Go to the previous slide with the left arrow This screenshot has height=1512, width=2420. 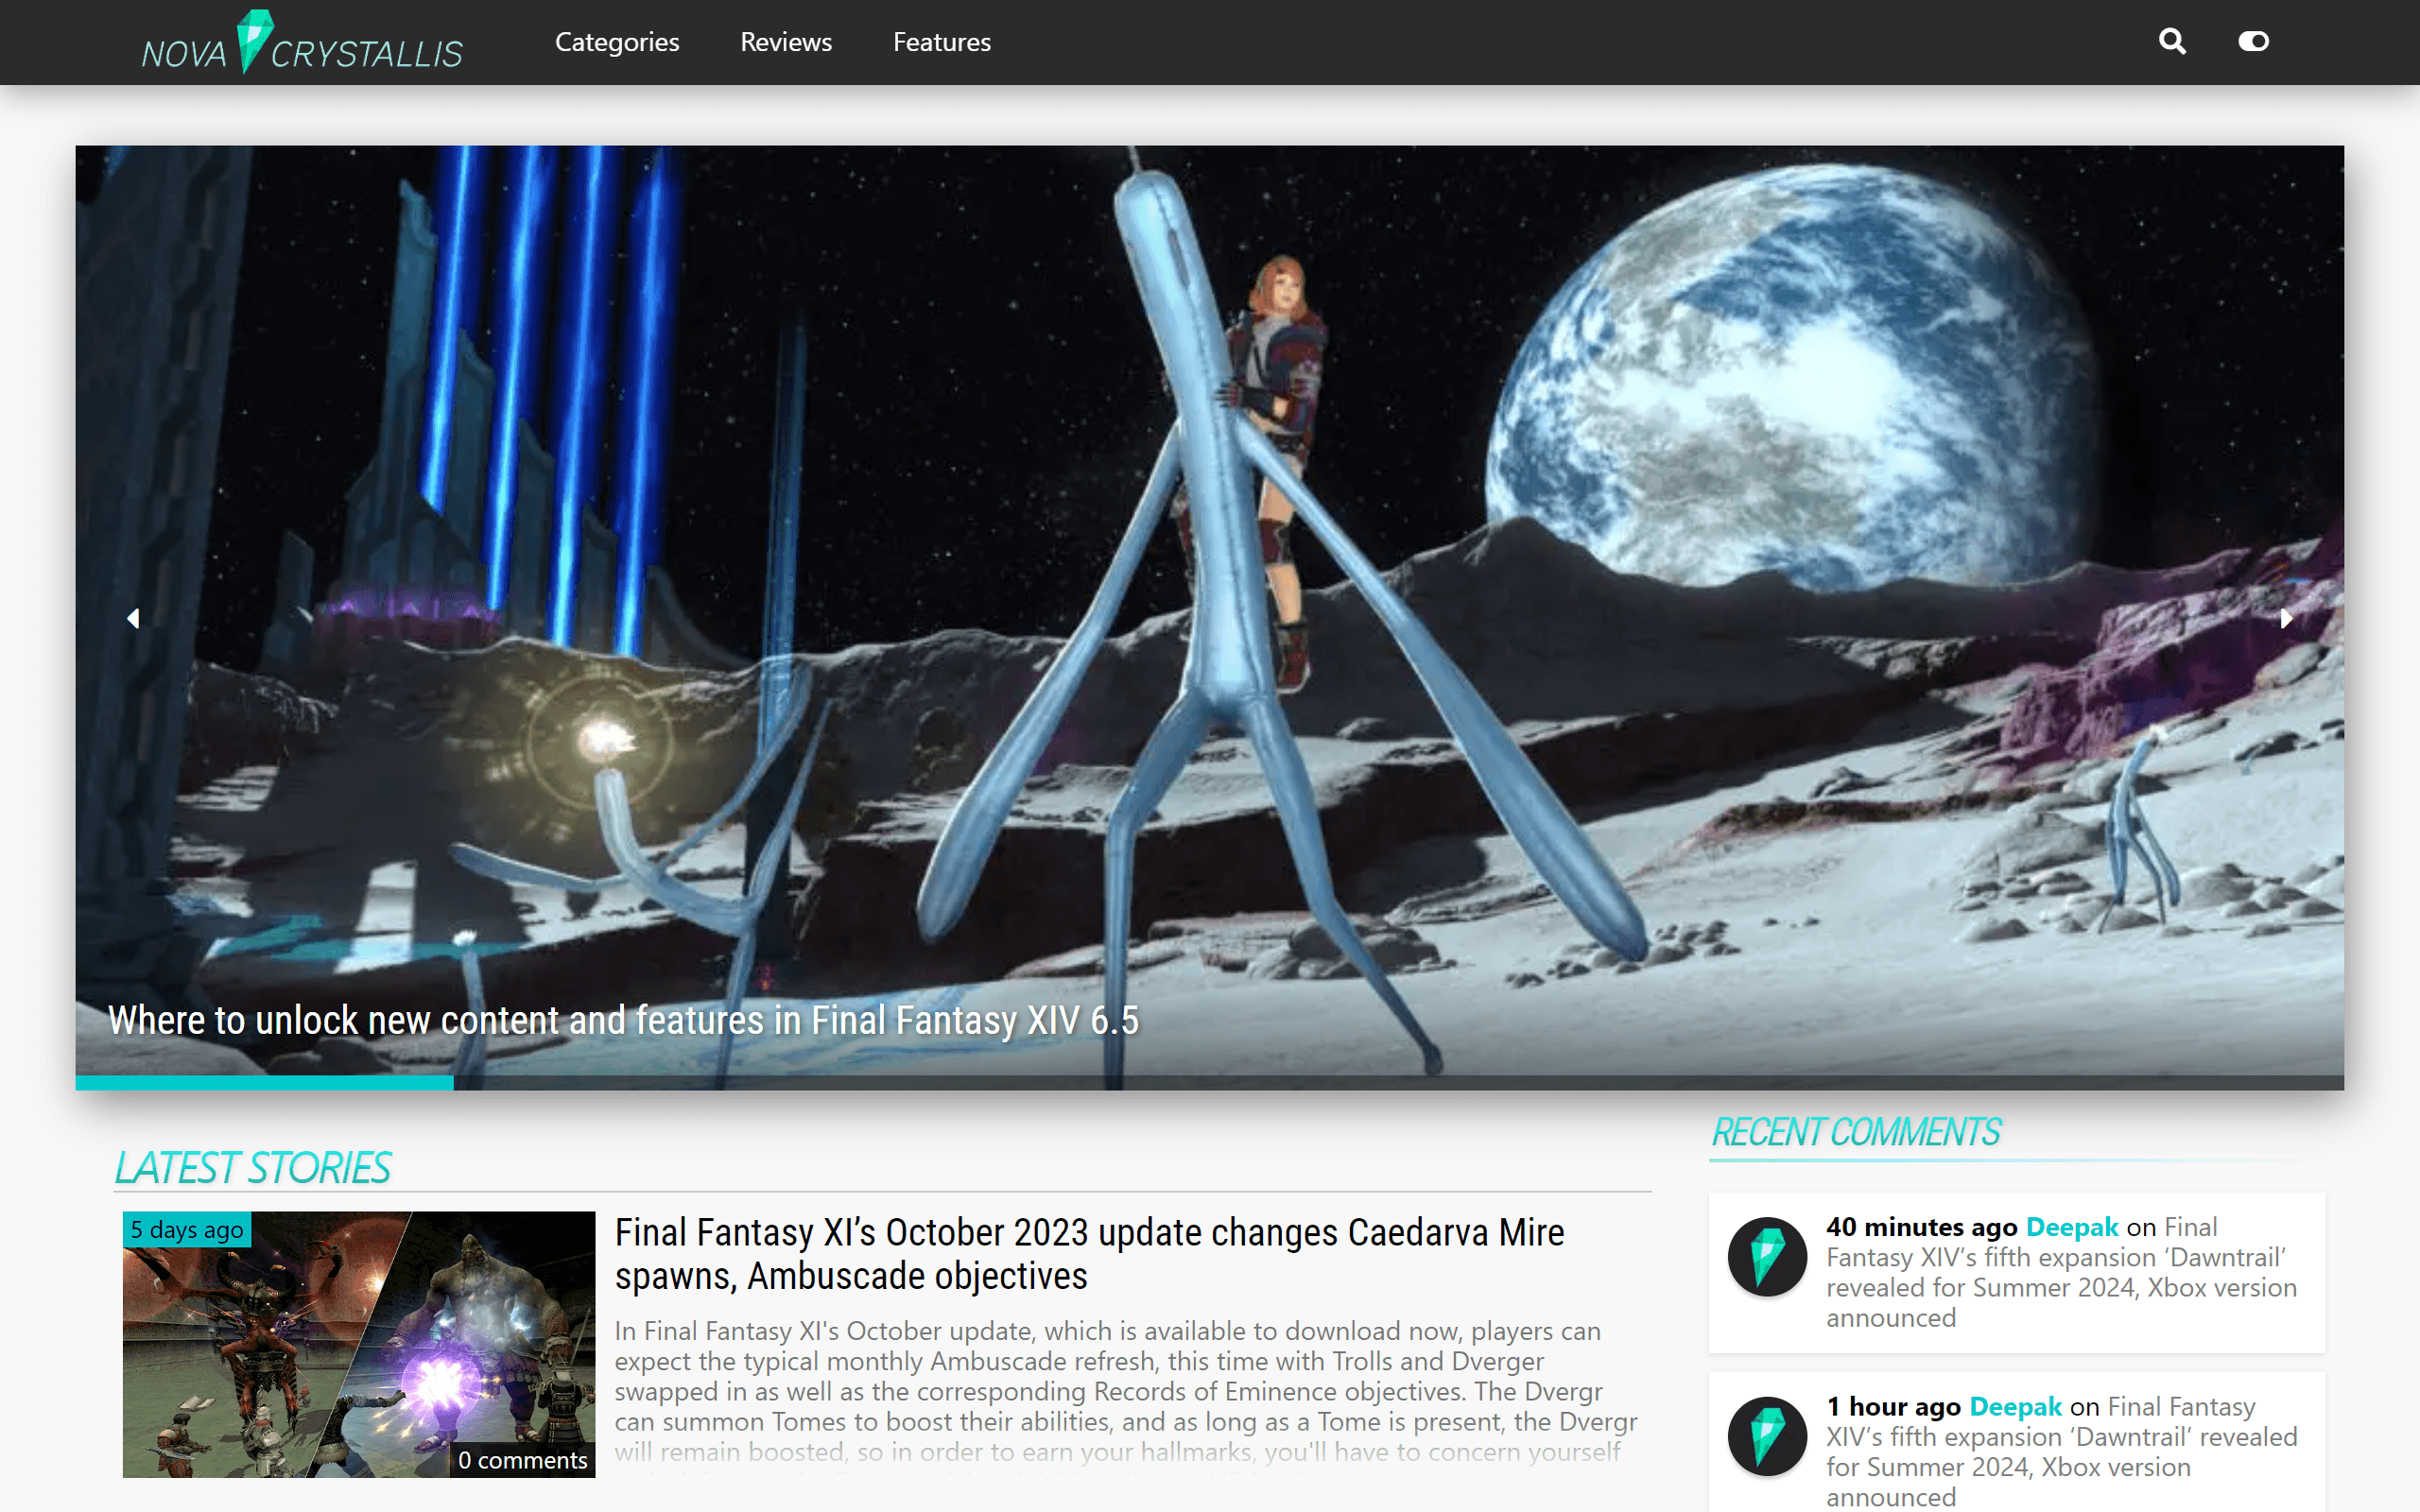pos(133,618)
